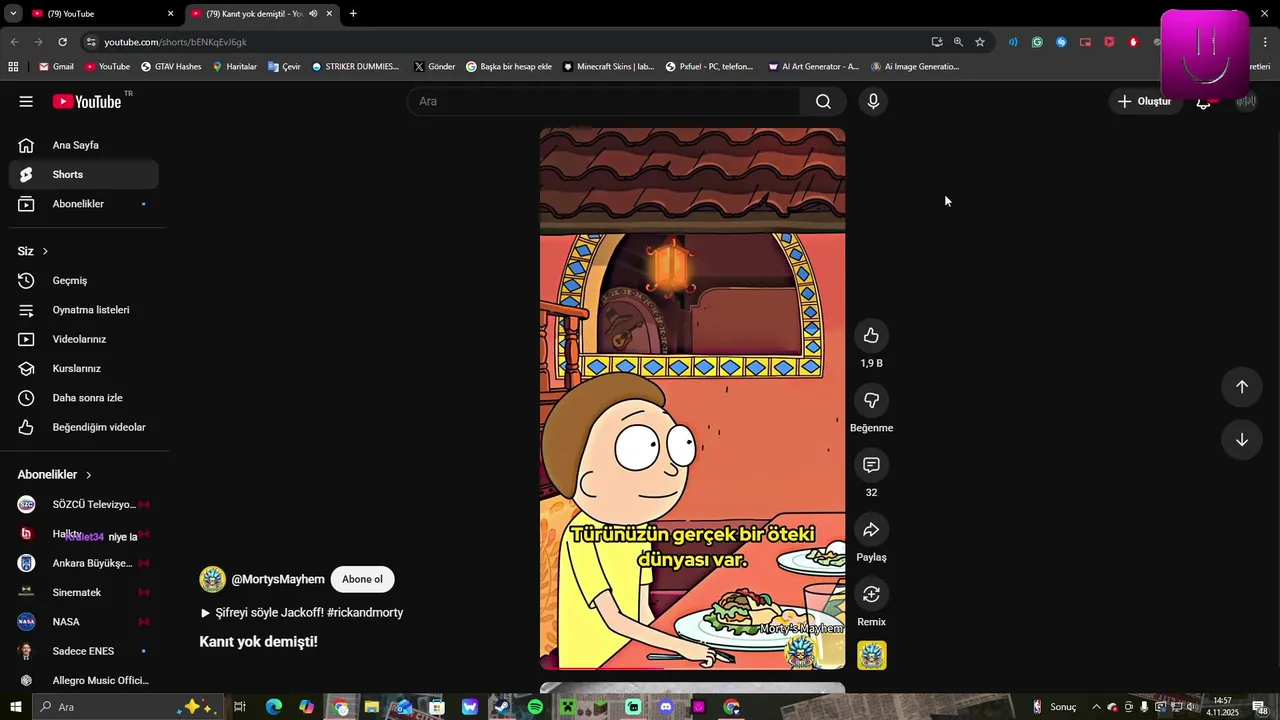The width and height of the screenshot is (1280, 720).
Task: Open the notifications bell
Action: click(x=1204, y=101)
